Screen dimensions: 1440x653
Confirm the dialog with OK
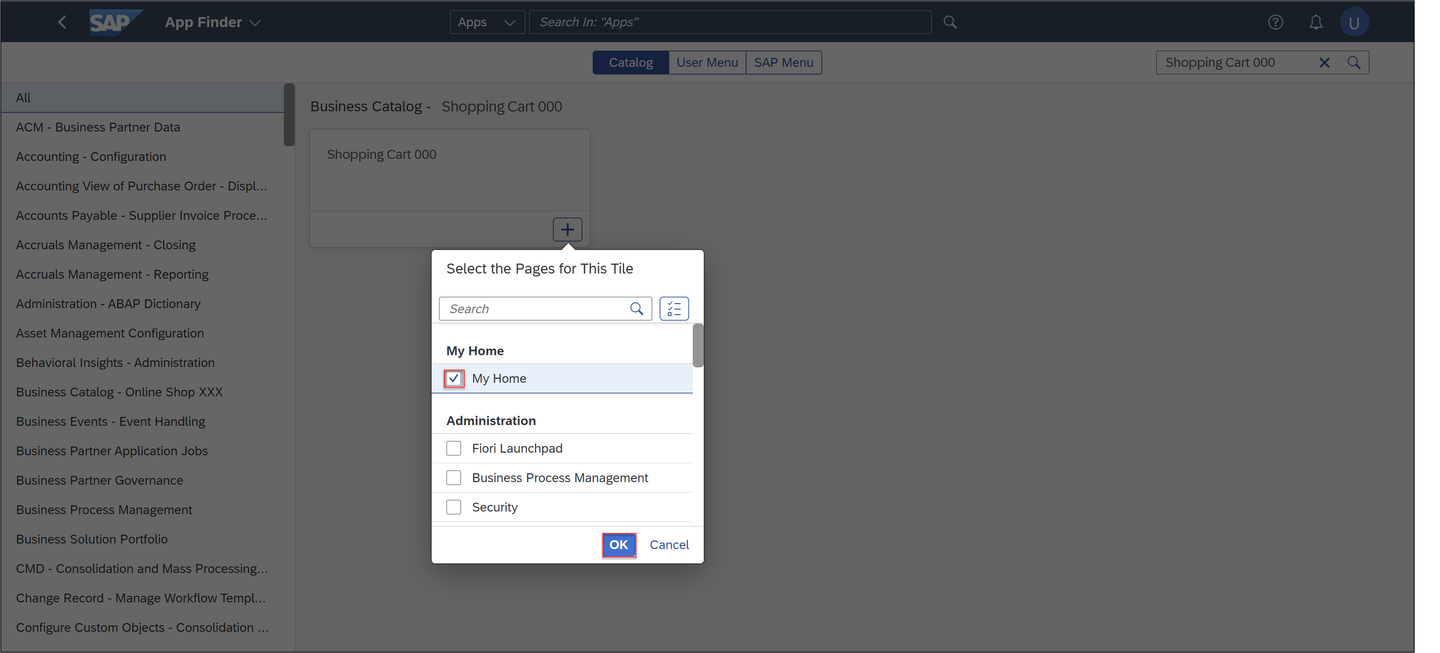click(x=619, y=545)
